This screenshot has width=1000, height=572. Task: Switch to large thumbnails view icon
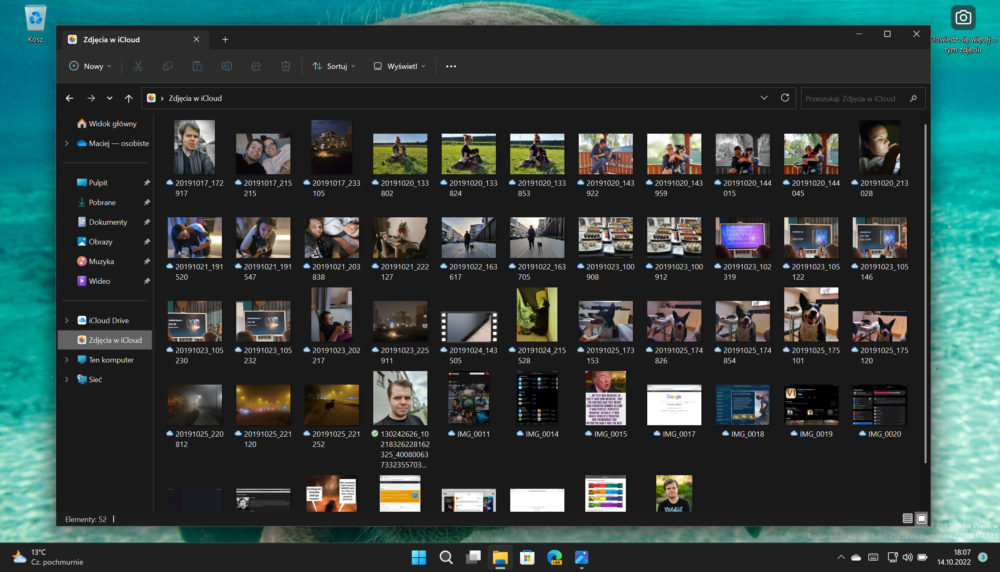(922, 518)
